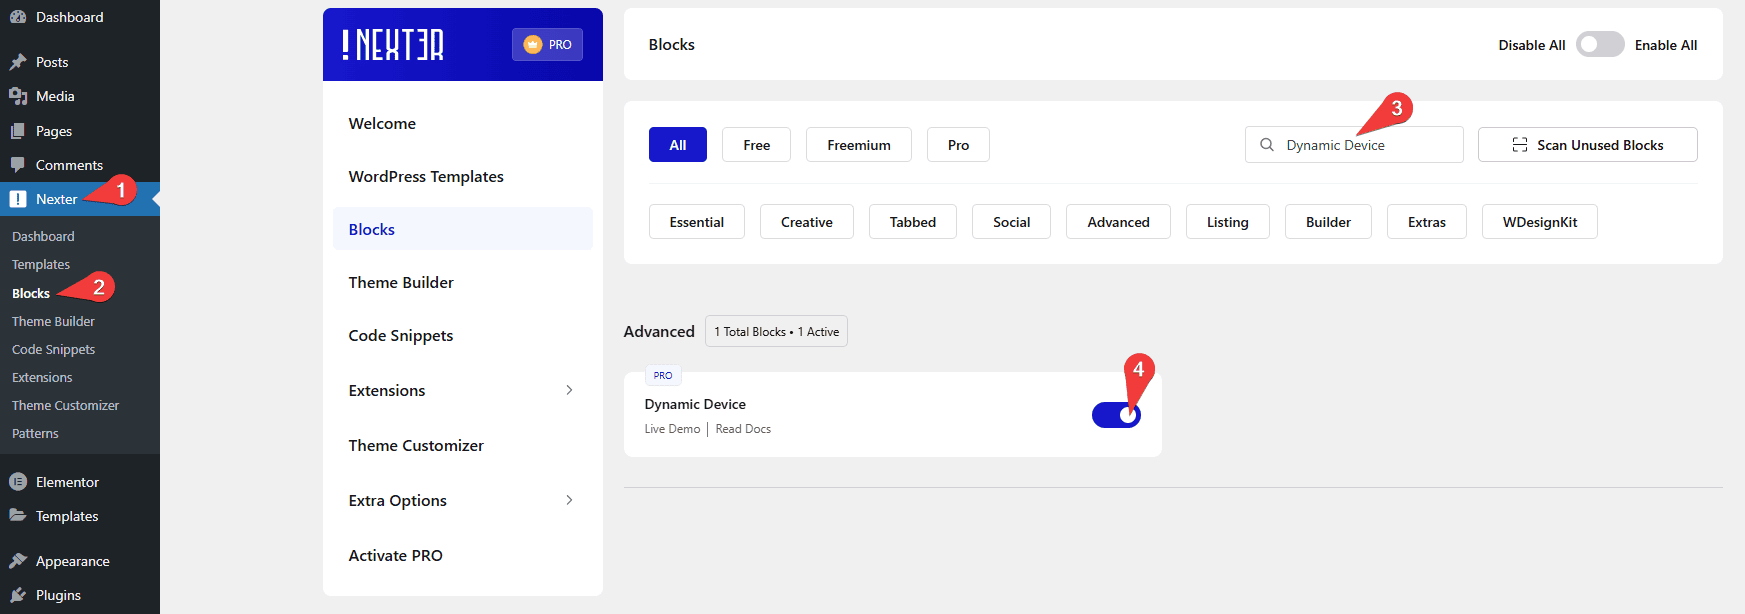Click the Comments bubble icon
Viewport: 1745px width, 614px height.
(18, 165)
